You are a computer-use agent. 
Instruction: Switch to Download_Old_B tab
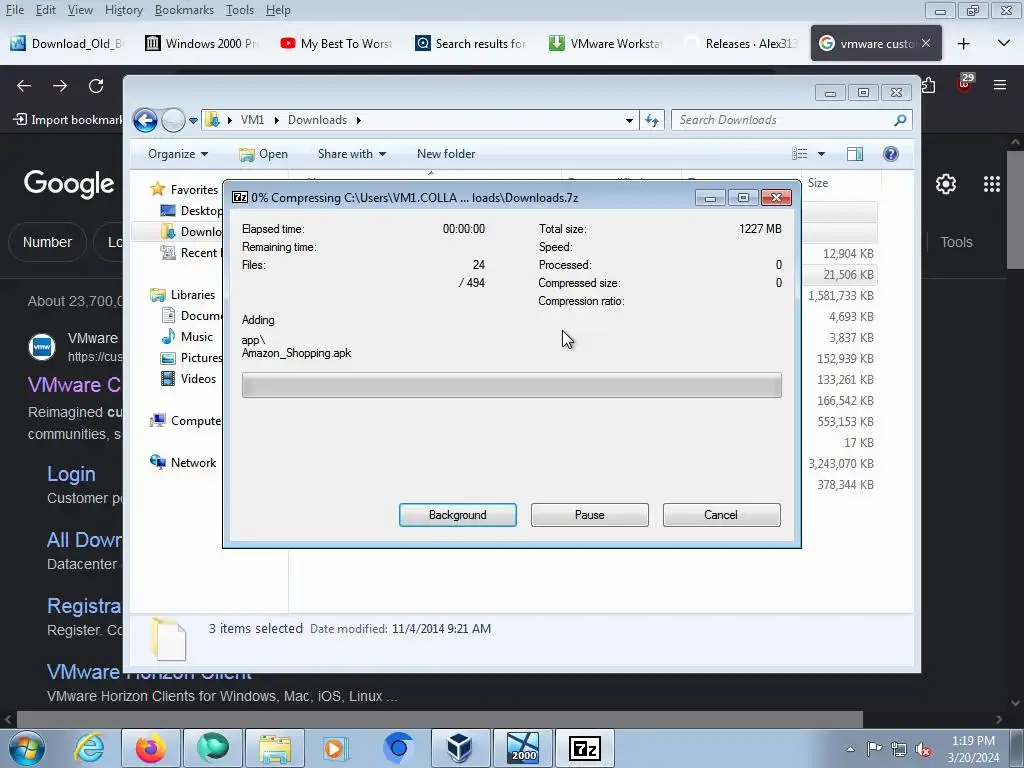pos(67,43)
